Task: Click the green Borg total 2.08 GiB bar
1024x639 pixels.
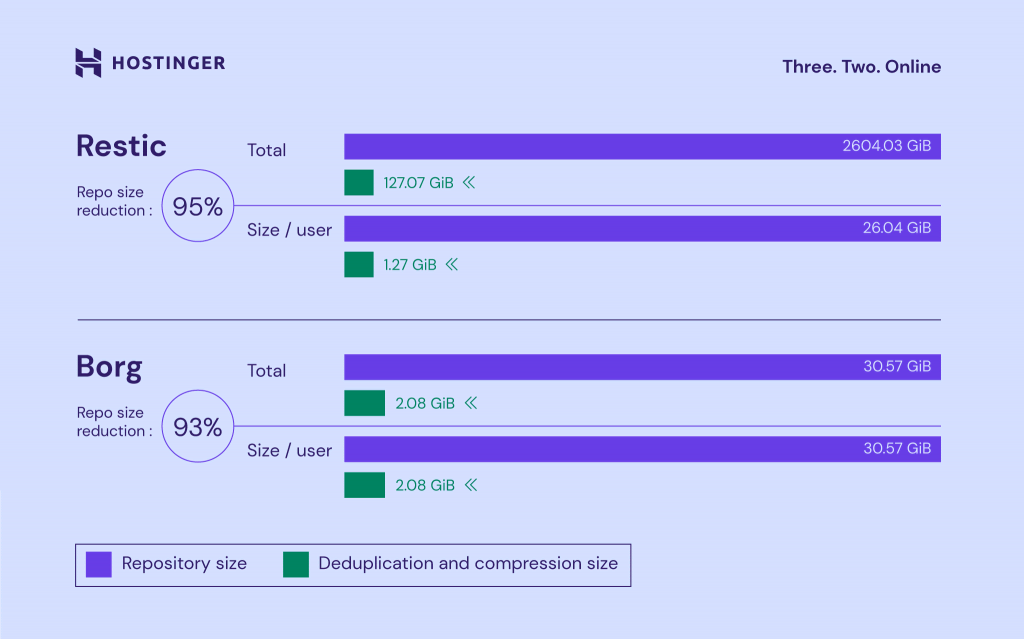Action: pyautogui.click(x=364, y=403)
